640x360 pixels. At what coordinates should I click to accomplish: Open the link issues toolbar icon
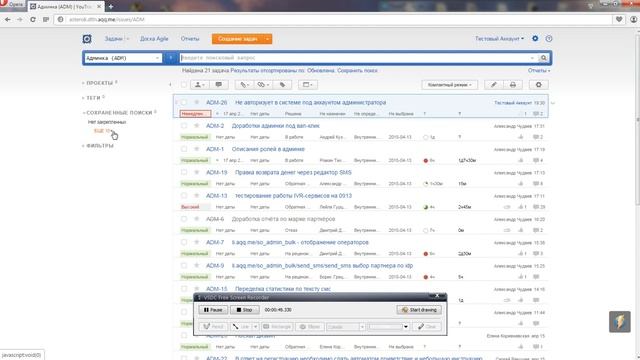[x=262, y=84]
